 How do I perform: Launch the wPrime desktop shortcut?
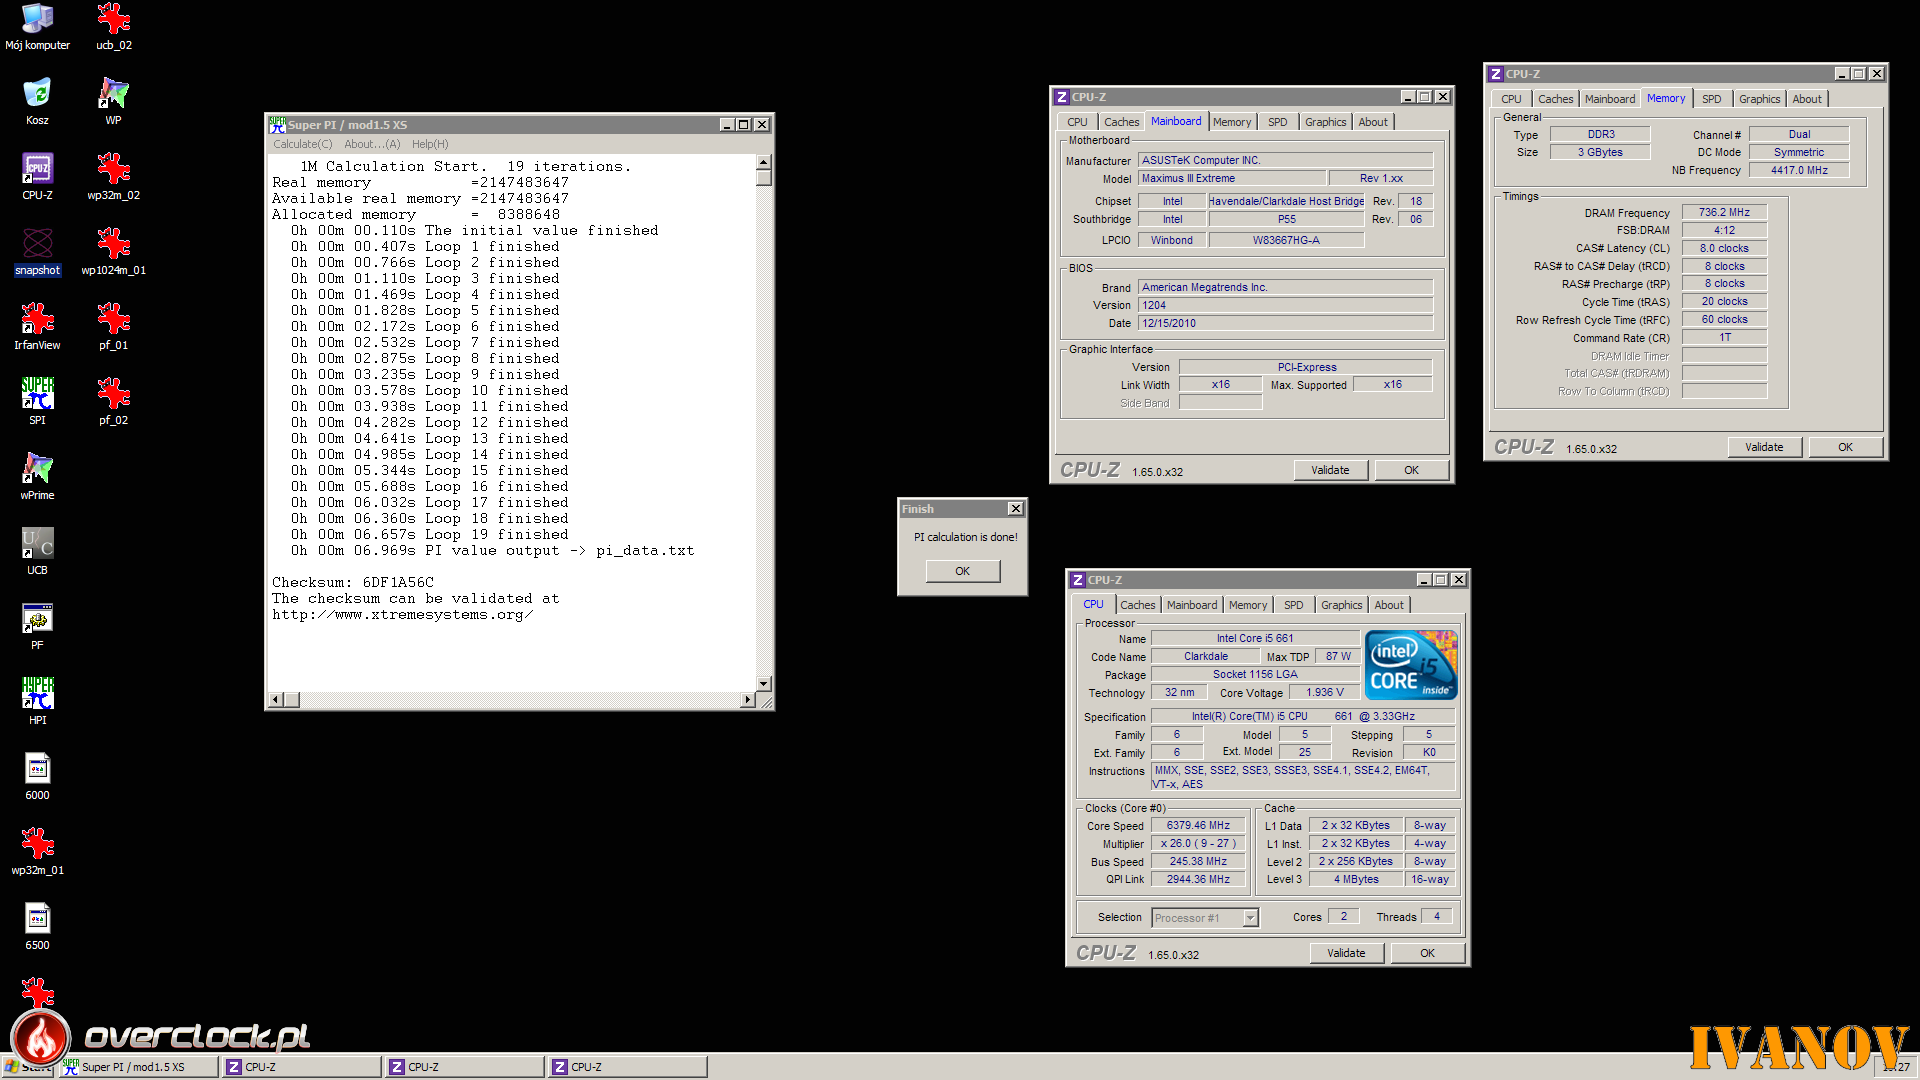coord(37,476)
